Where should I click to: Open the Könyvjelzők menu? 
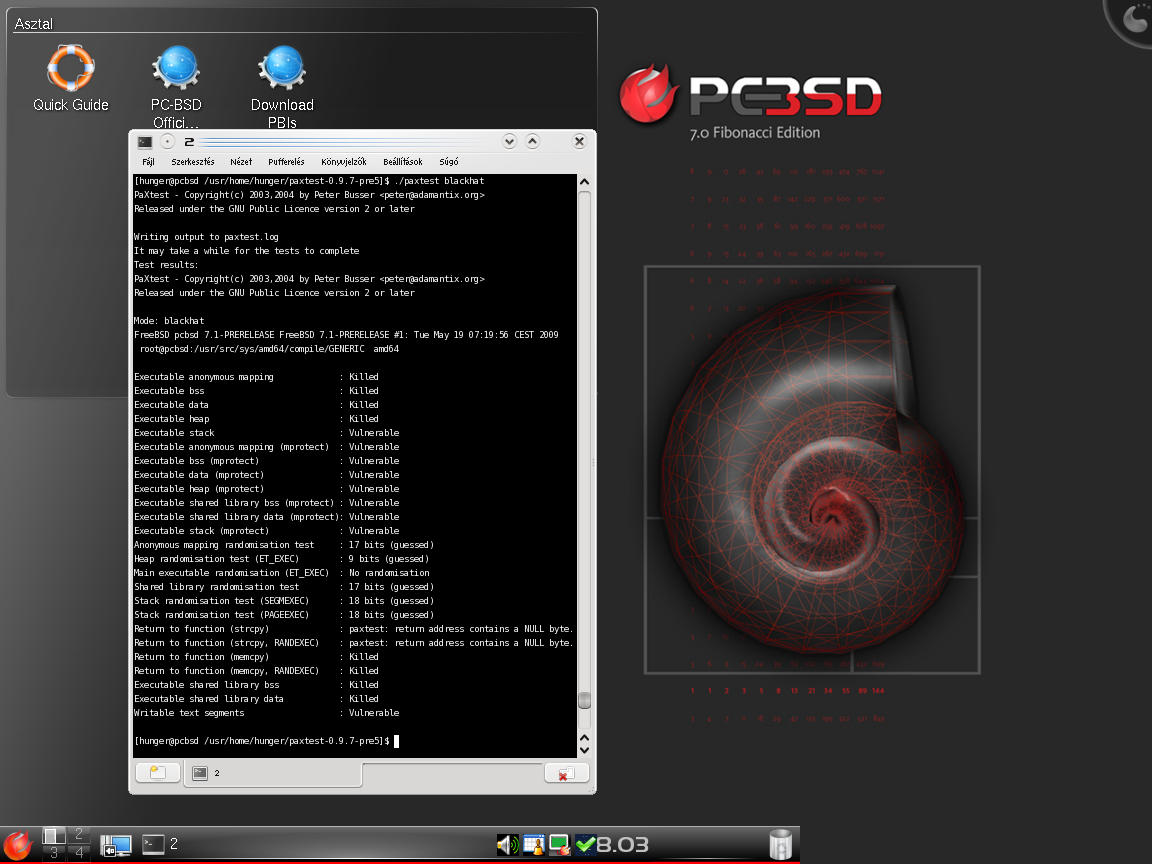pyautogui.click(x=344, y=162)
